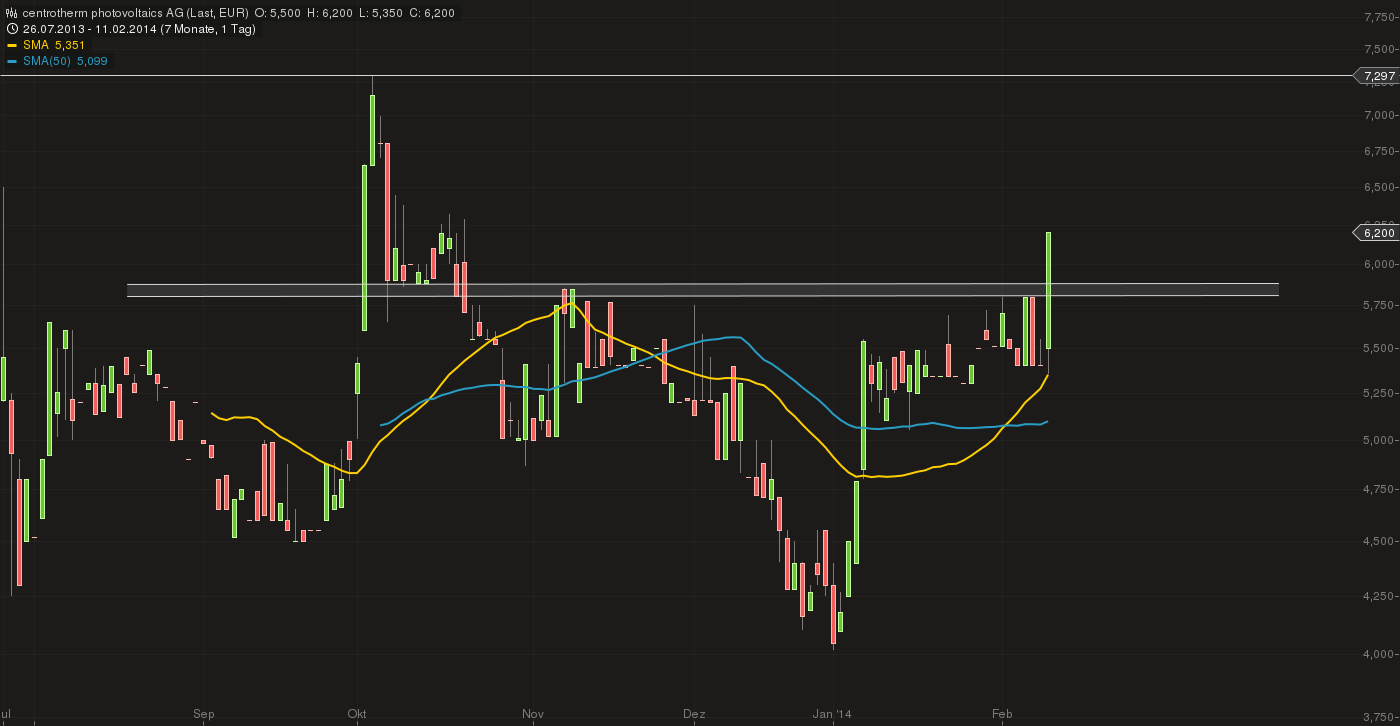Select the yellow SMA color marker in legend
Image resolution: width=1400 pixels, height=726 pixels.
click(x=12, y=45)
